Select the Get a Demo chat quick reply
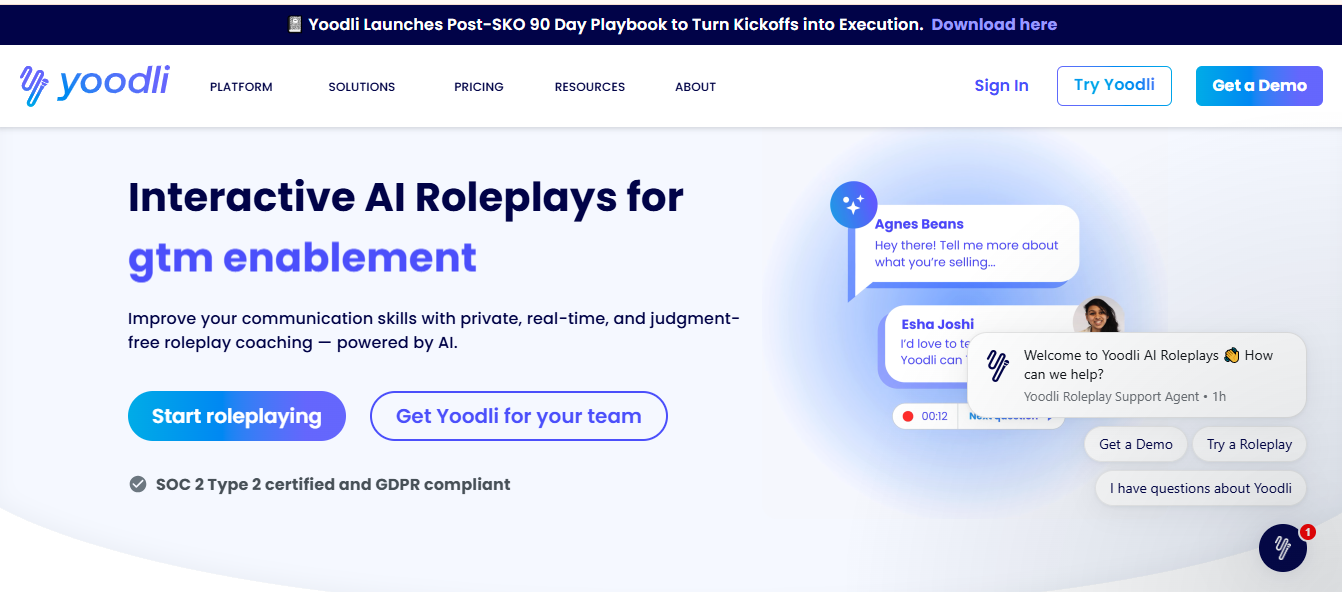This screenshot has width=1342, height=592. [1136, 444]
